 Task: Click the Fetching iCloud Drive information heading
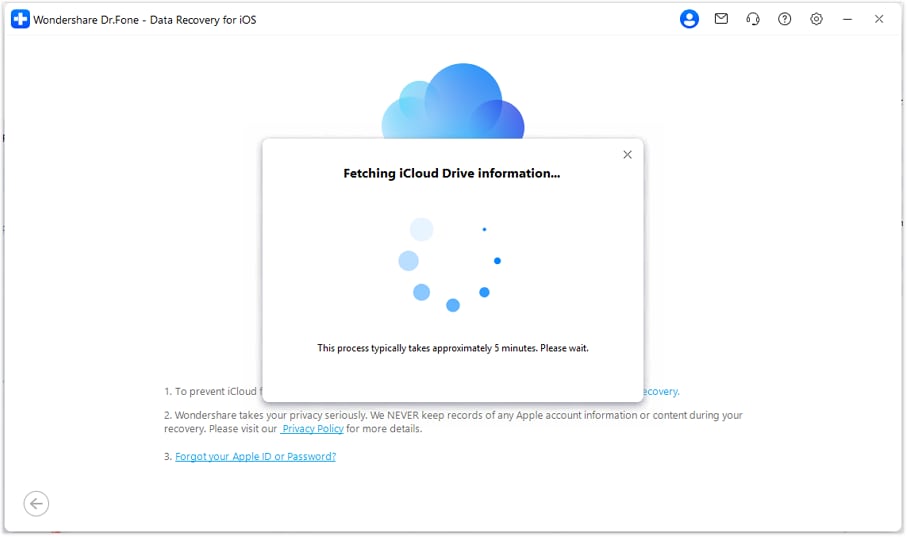coord(452,174)
